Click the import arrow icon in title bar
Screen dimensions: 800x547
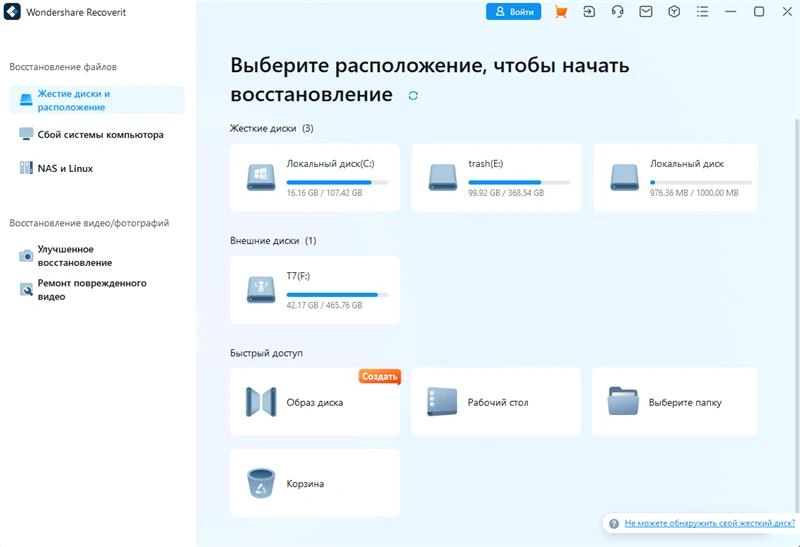(590, 12)
